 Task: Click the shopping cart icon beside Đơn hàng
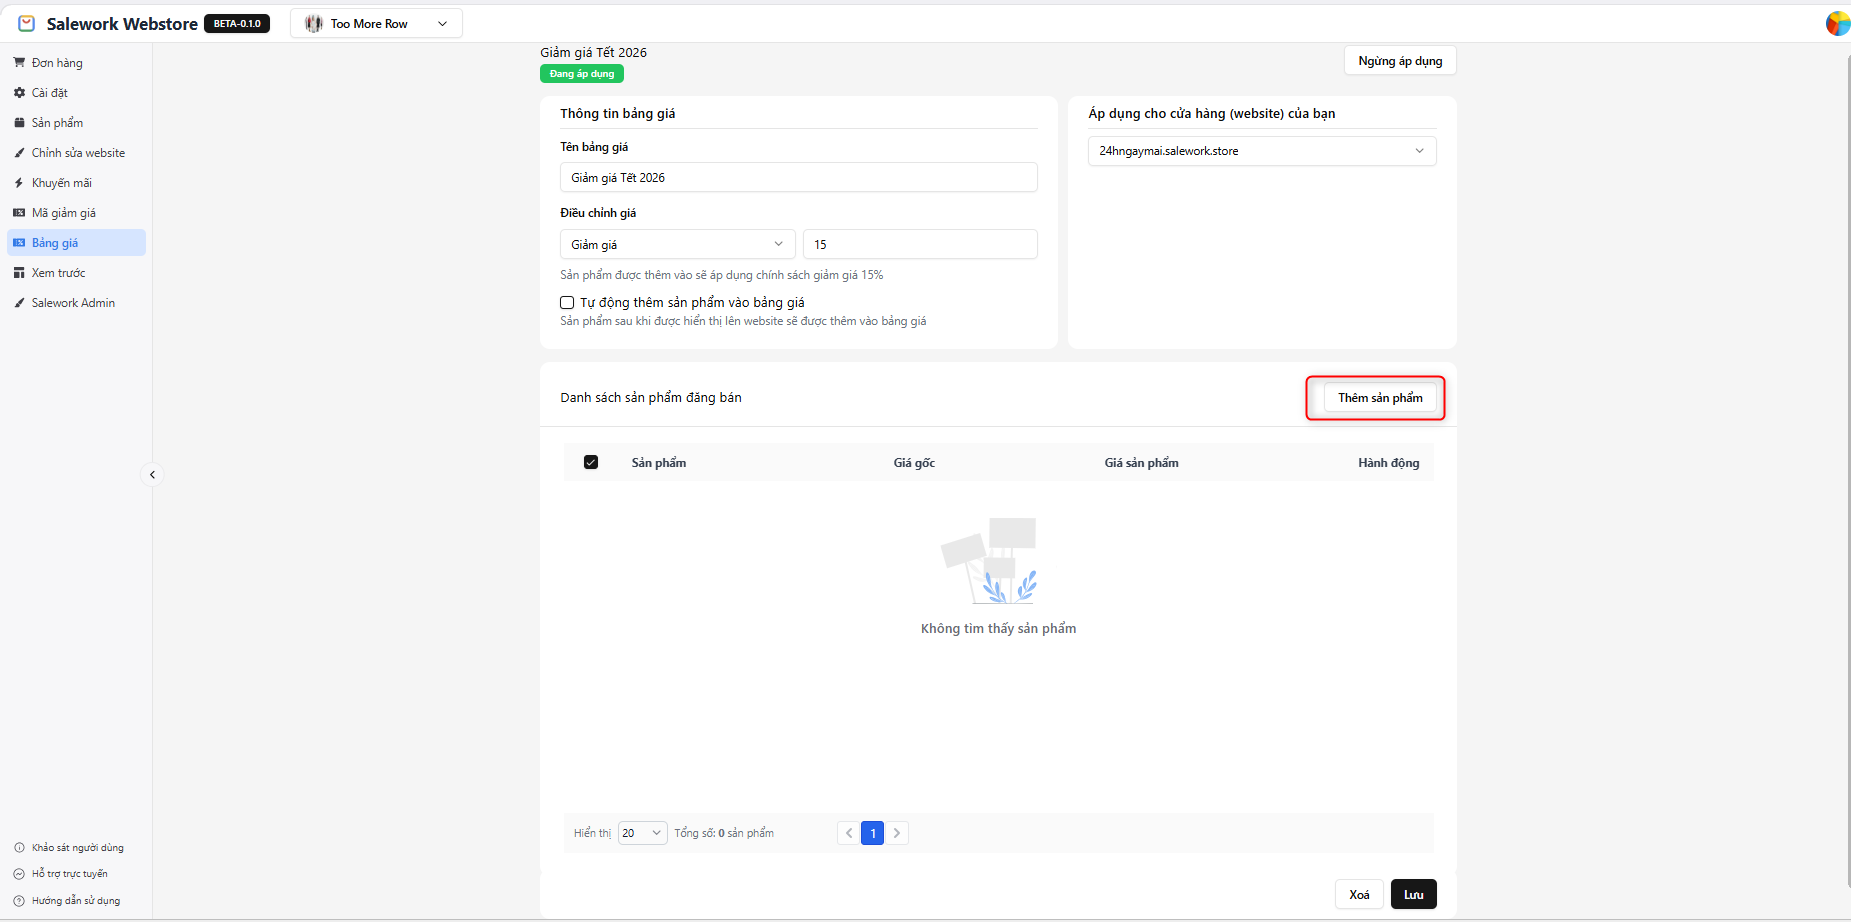pyautogui.click(x=19, y=63)
